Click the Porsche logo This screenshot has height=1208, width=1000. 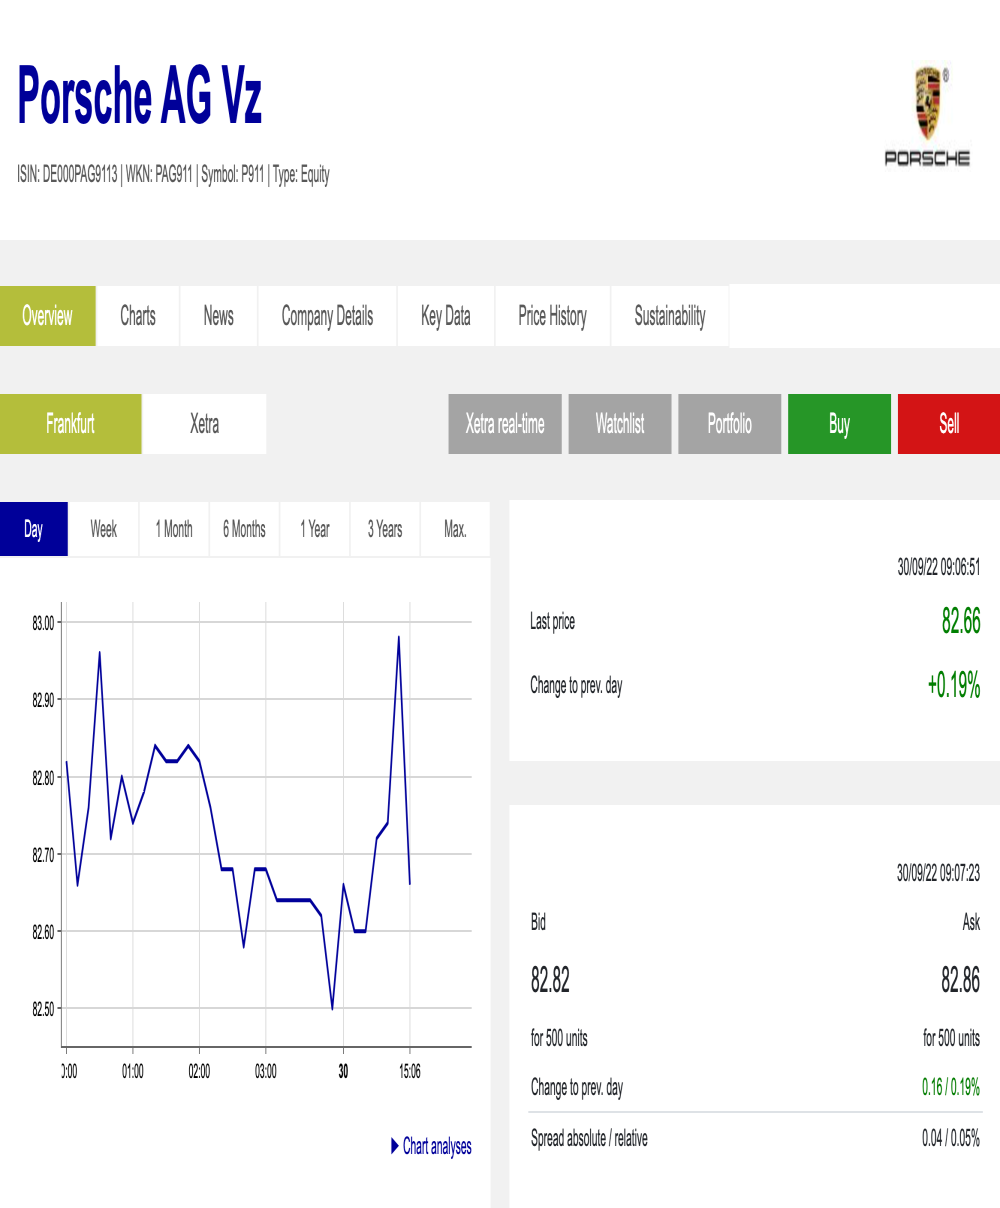tap(927, 117)
